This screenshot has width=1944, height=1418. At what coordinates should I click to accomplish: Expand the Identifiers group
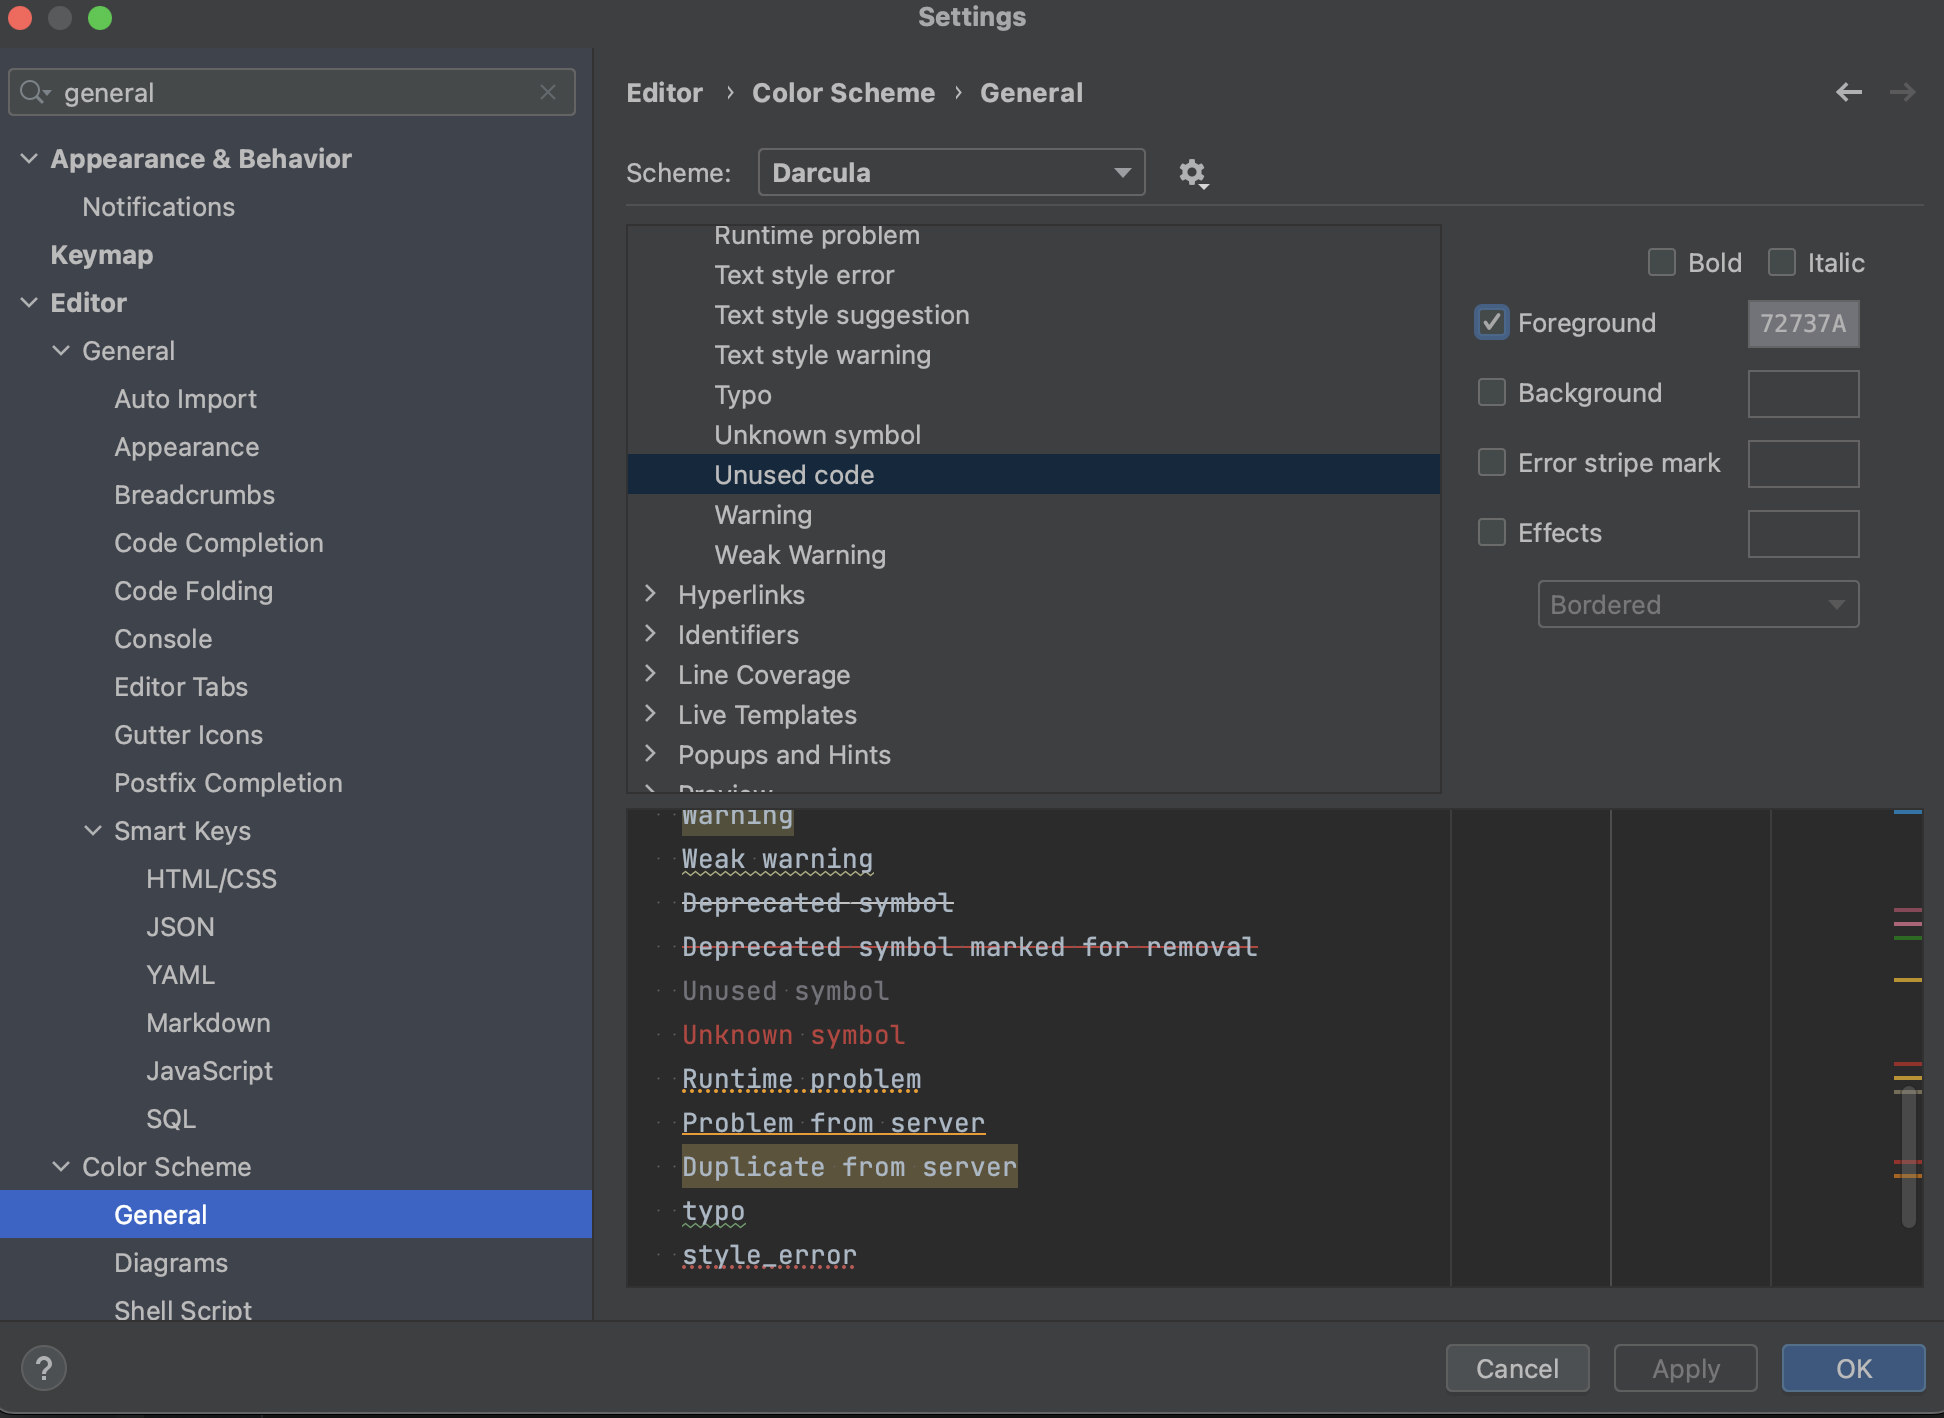click(651, 633)
